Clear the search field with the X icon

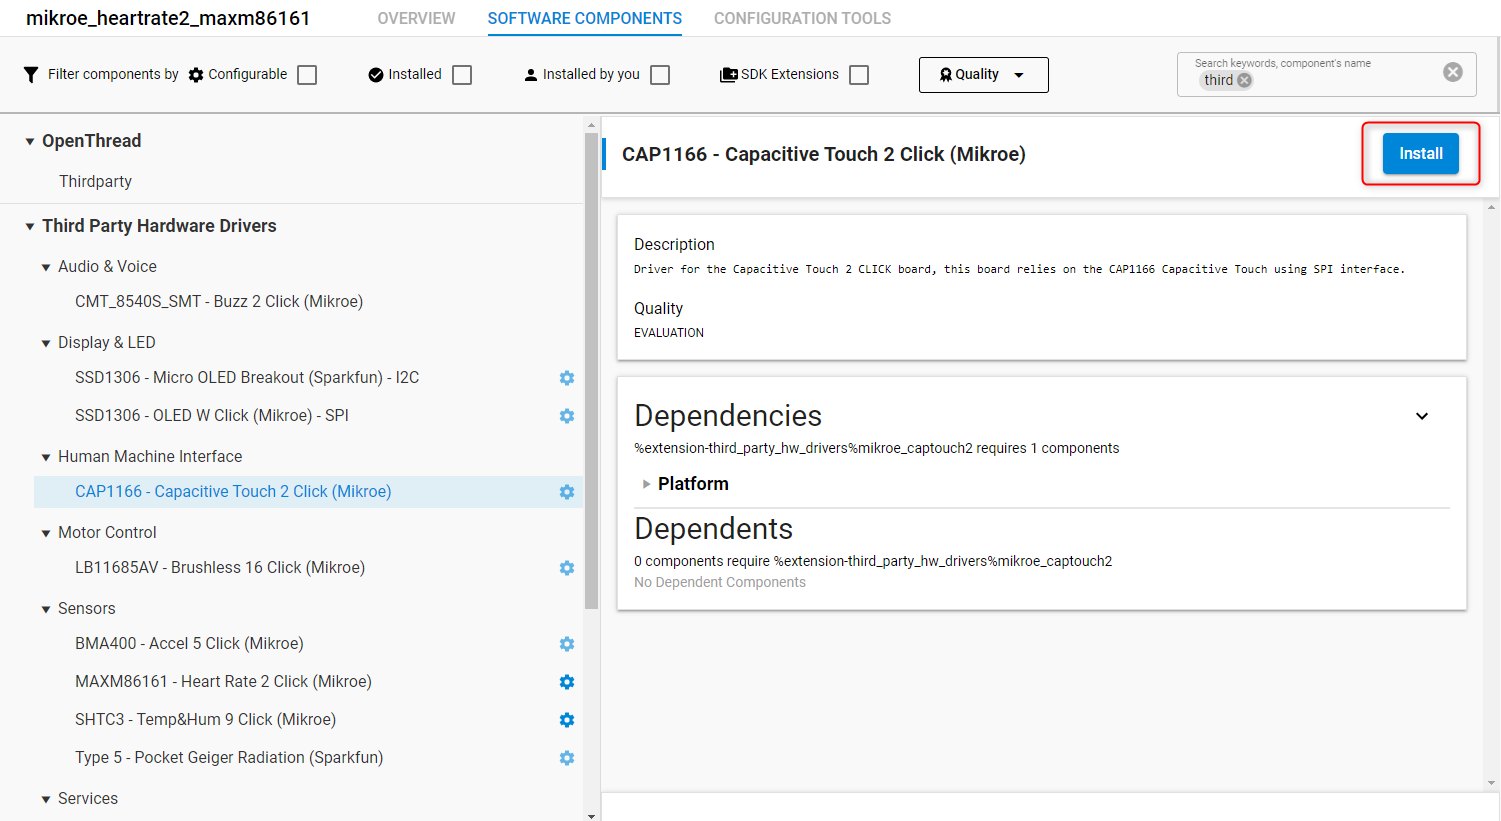[1453, 72]
